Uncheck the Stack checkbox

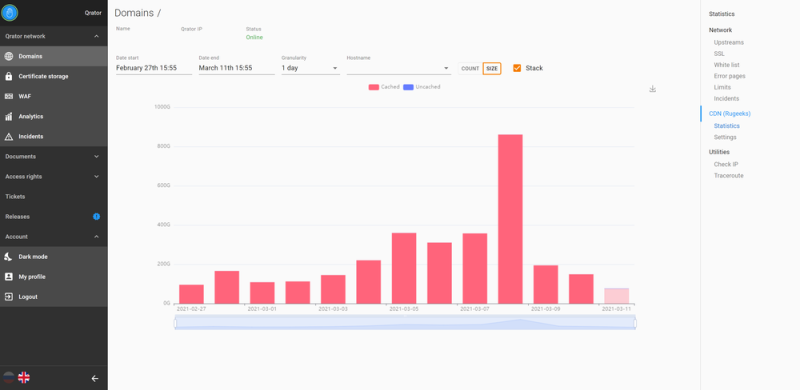517,68
